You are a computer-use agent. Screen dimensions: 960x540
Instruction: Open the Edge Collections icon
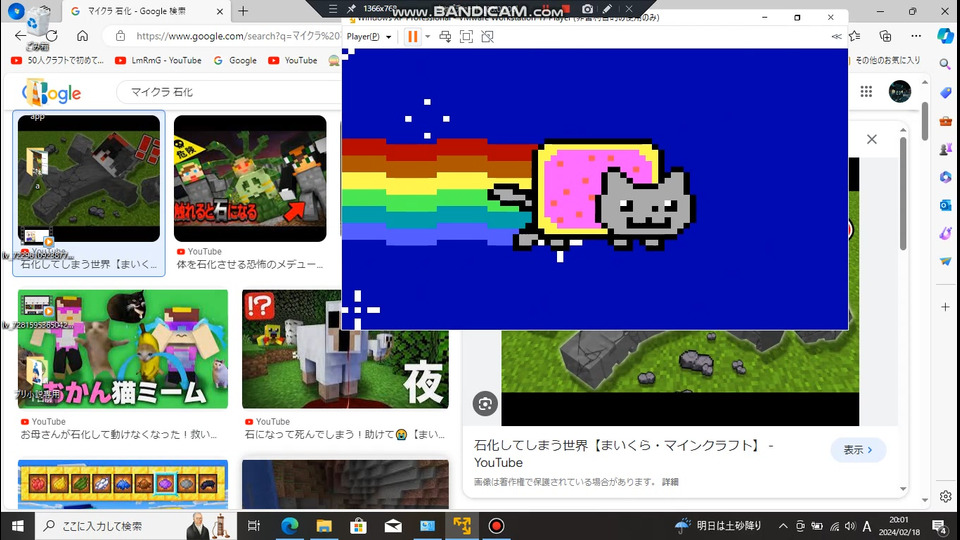point(885,36)
